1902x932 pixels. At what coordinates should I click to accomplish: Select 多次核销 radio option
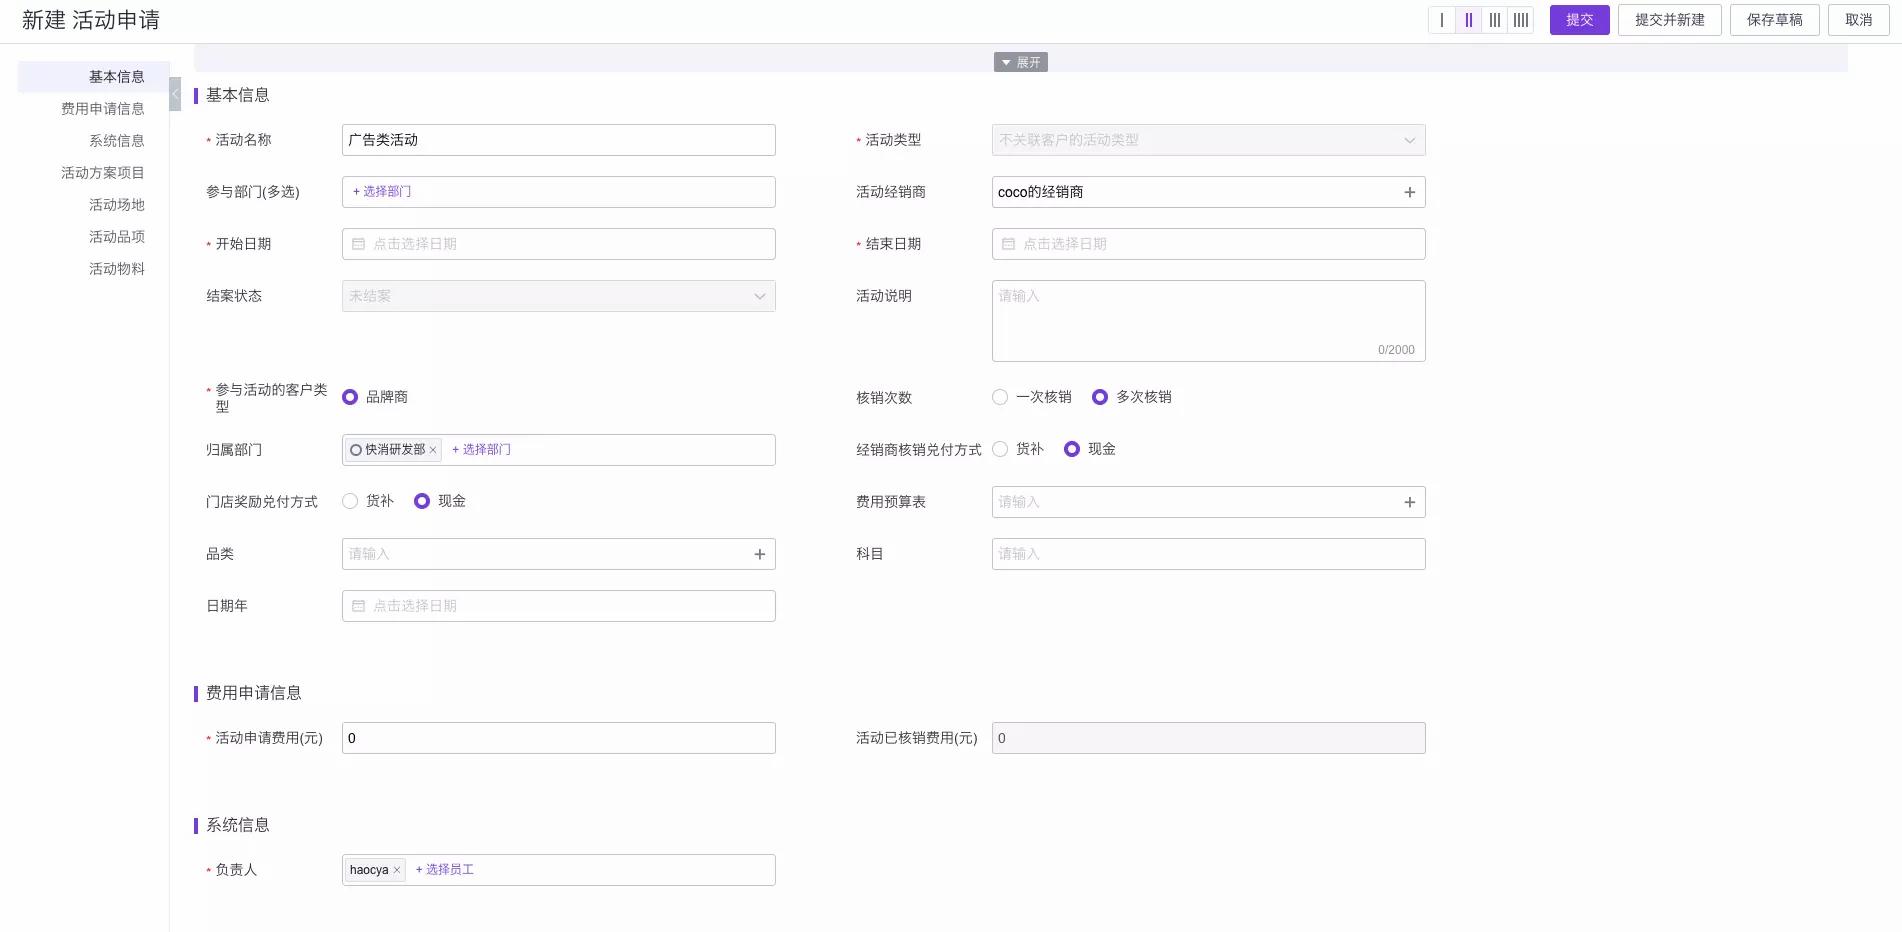tap(1100, 397)
